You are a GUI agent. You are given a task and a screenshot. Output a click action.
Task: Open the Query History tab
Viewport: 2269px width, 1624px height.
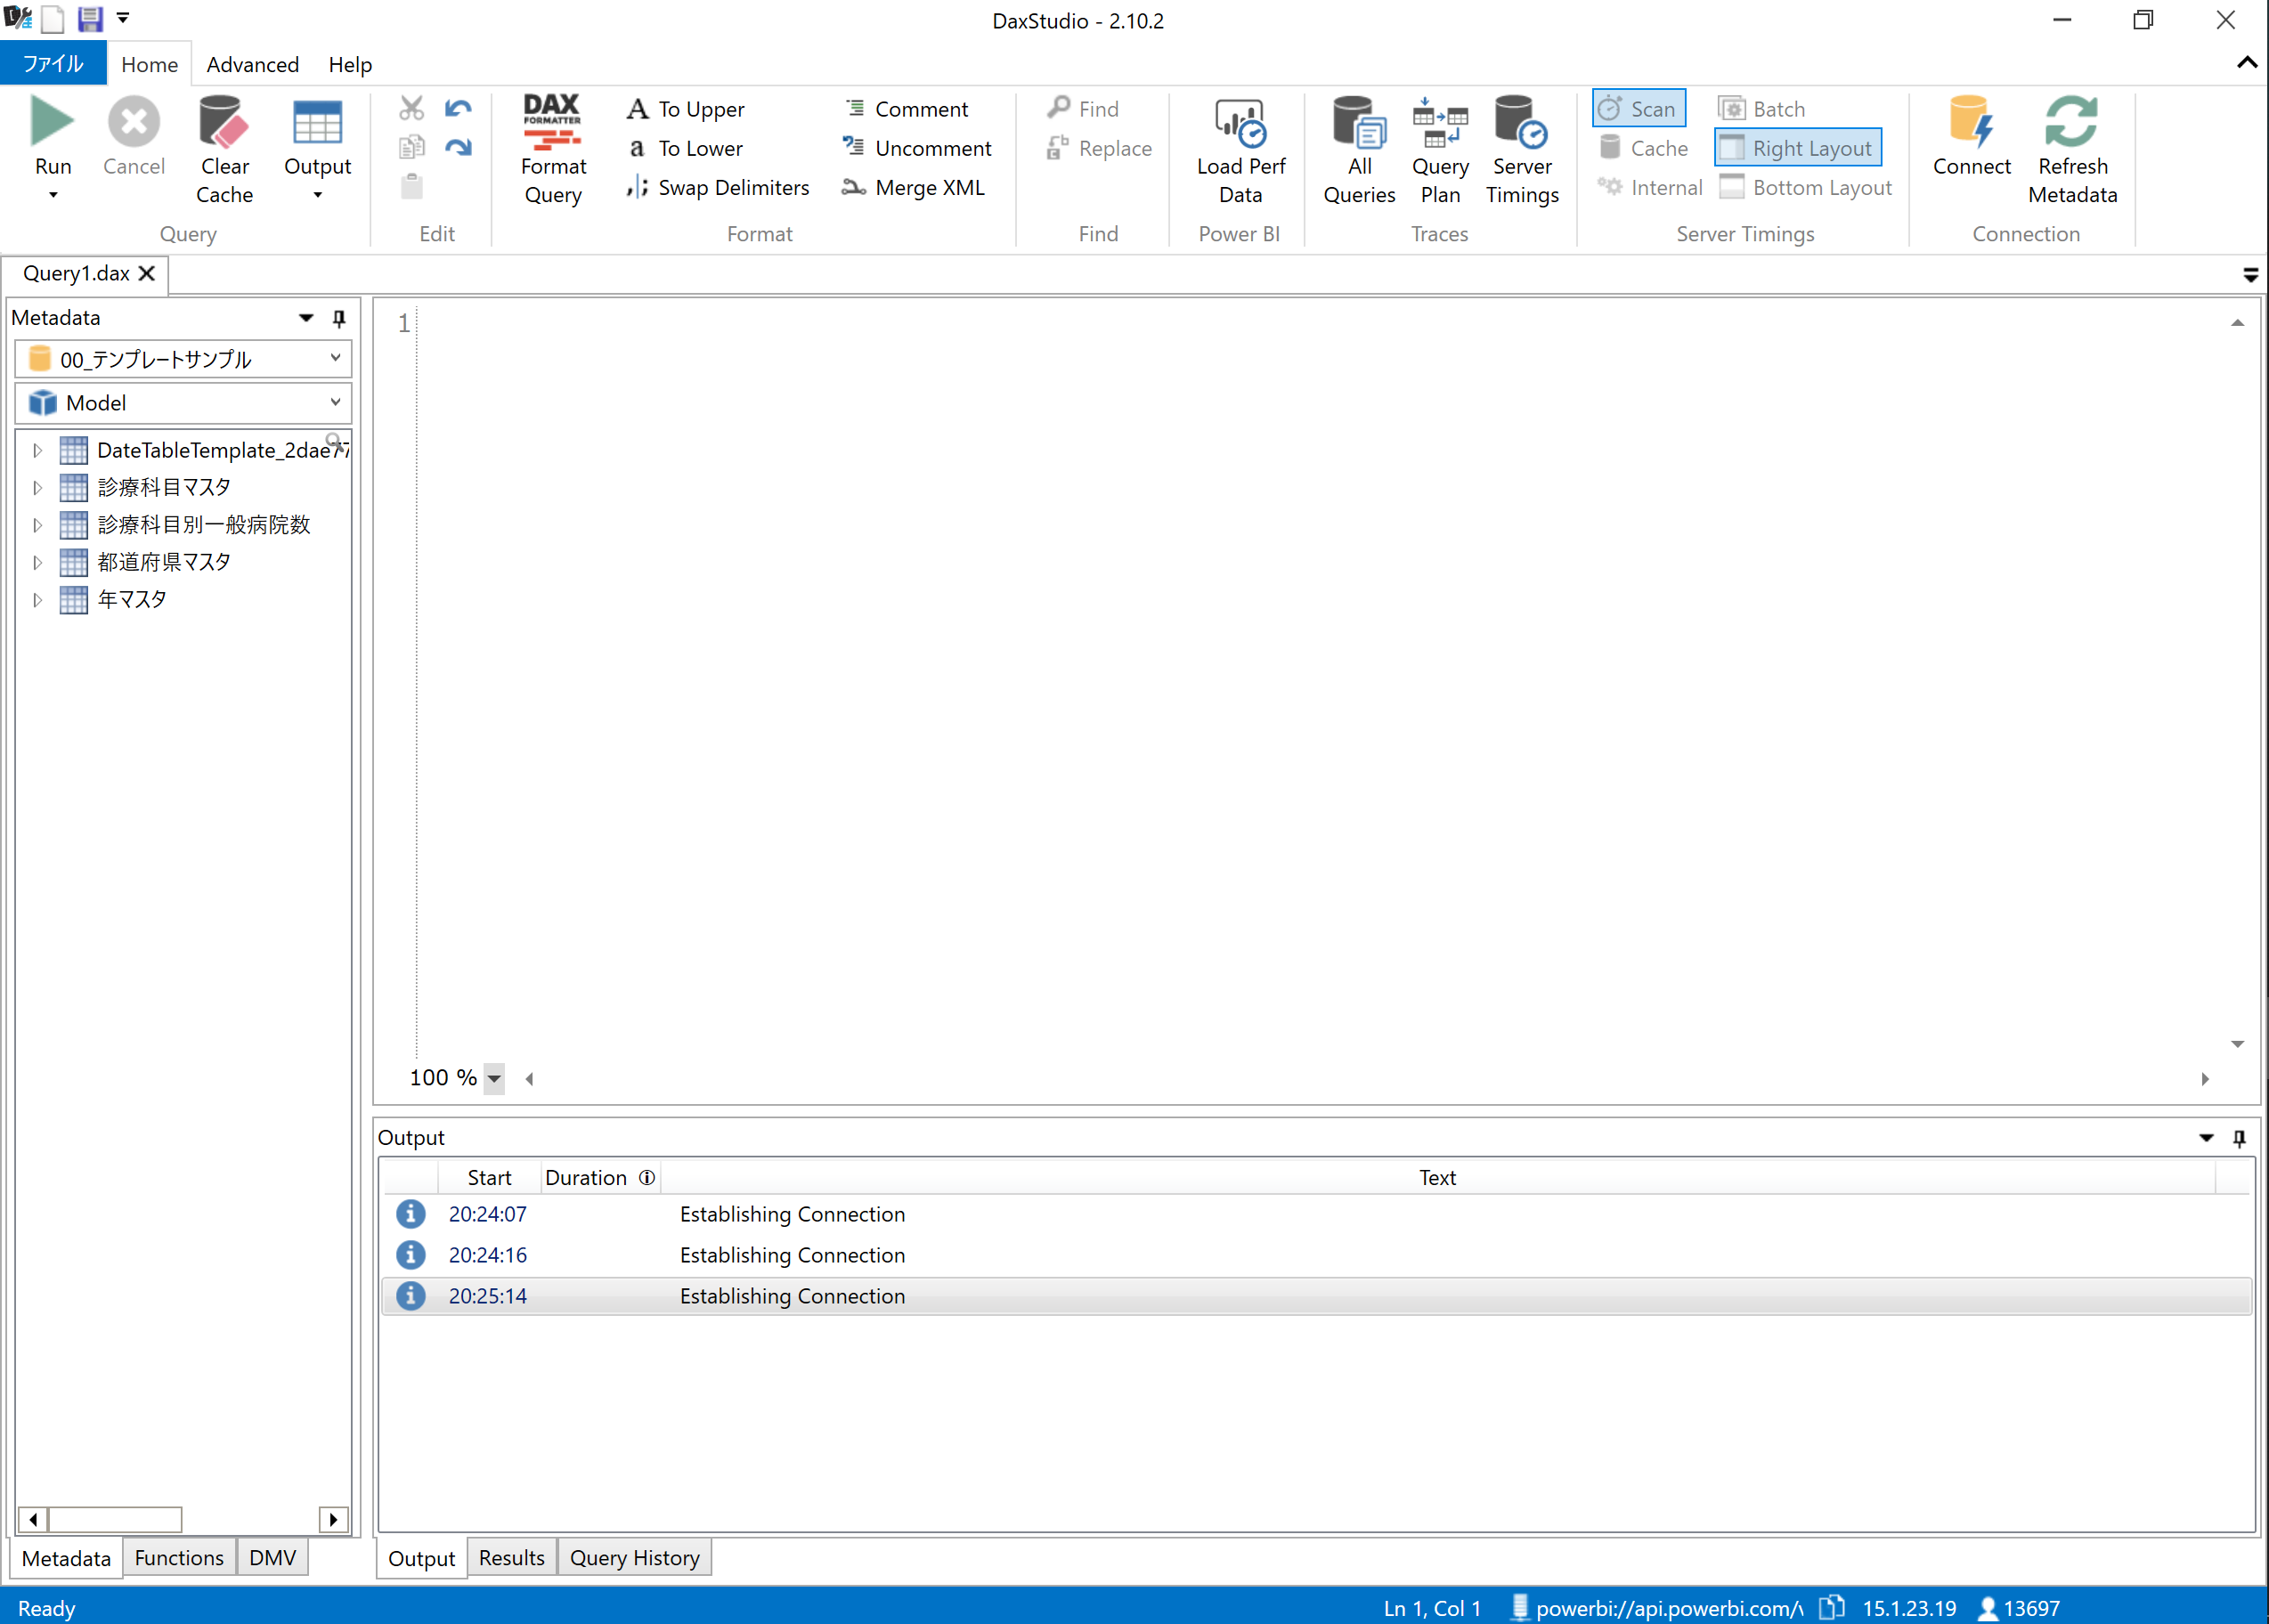(x=634, y=1557)
